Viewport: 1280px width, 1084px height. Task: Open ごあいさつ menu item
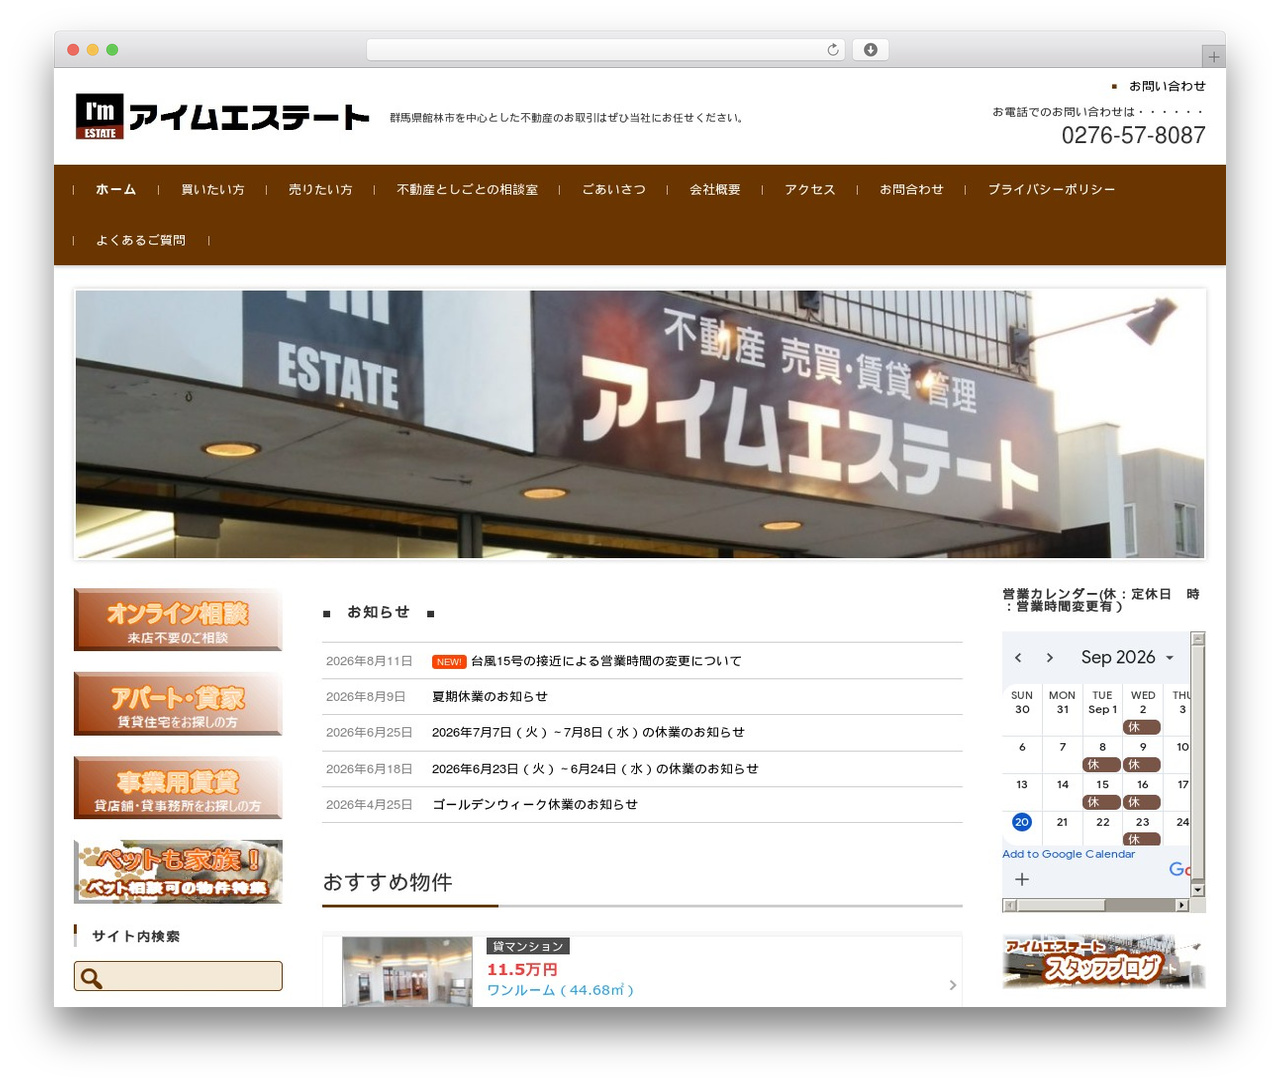coord(614,190)
